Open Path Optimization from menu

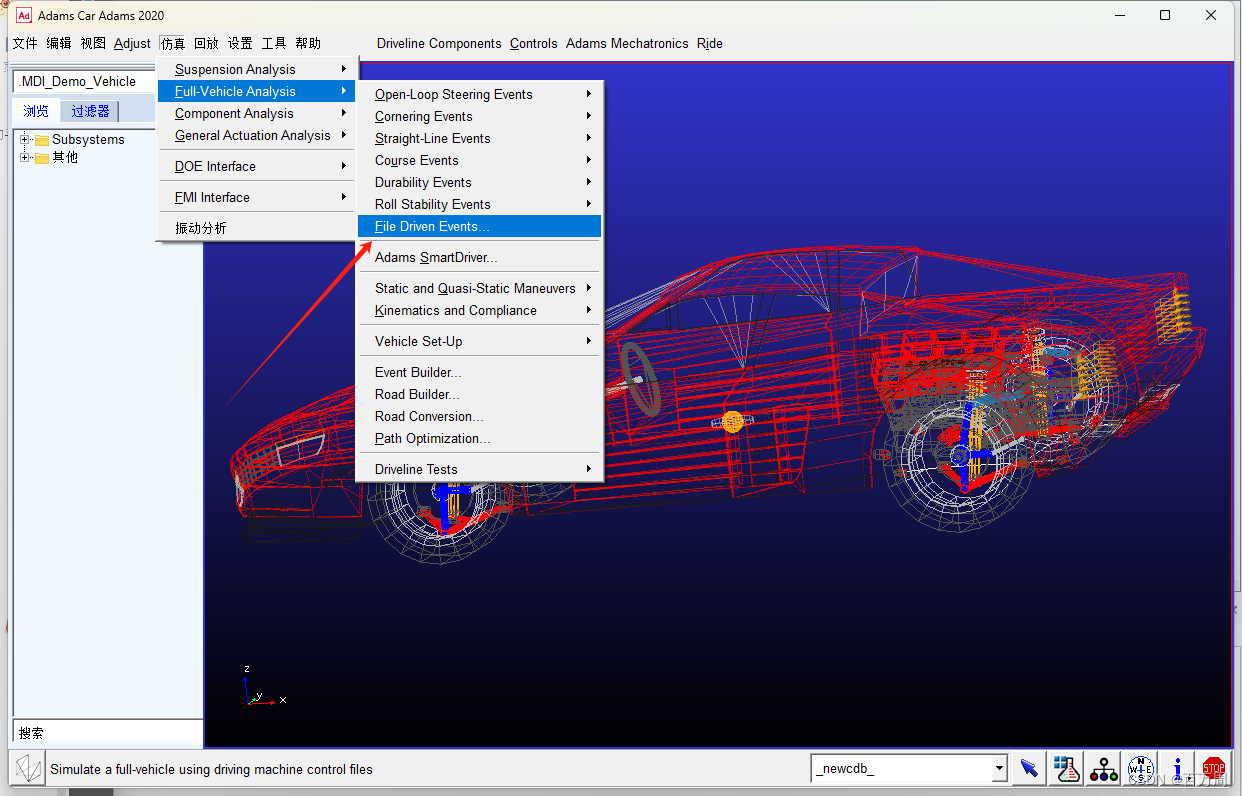point(480,438)
